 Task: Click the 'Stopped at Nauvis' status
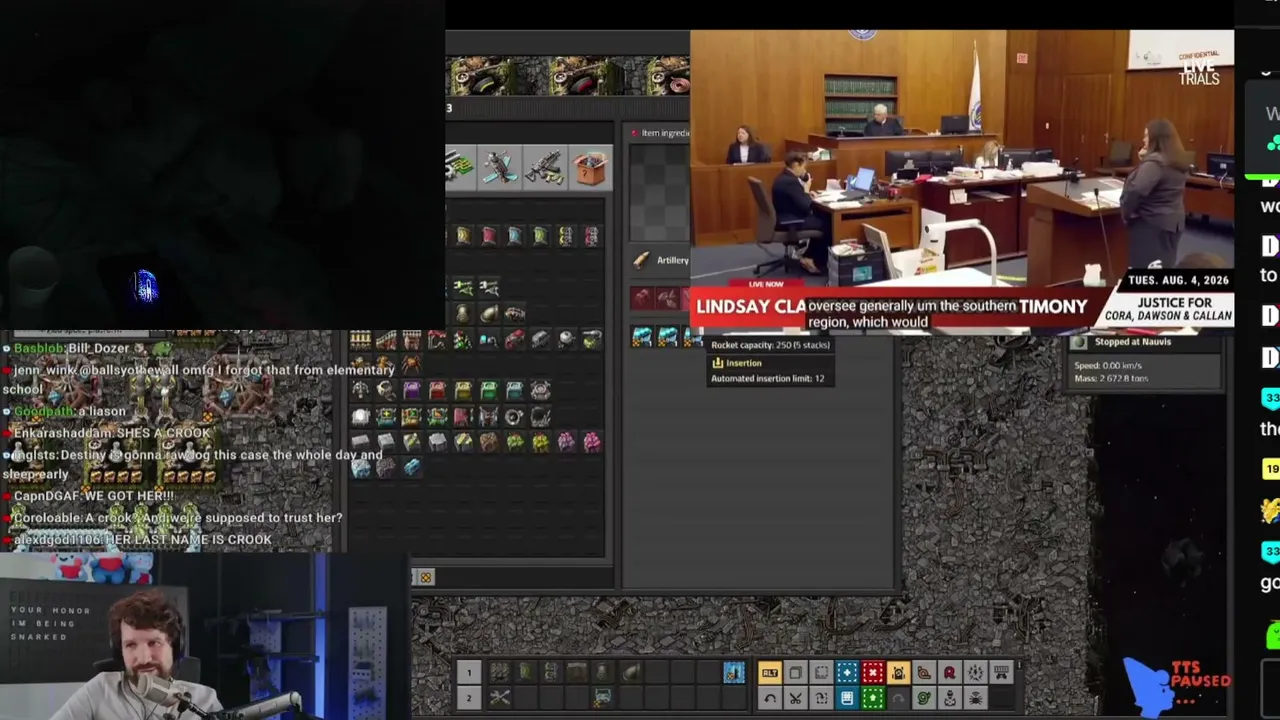point(1133,342)
